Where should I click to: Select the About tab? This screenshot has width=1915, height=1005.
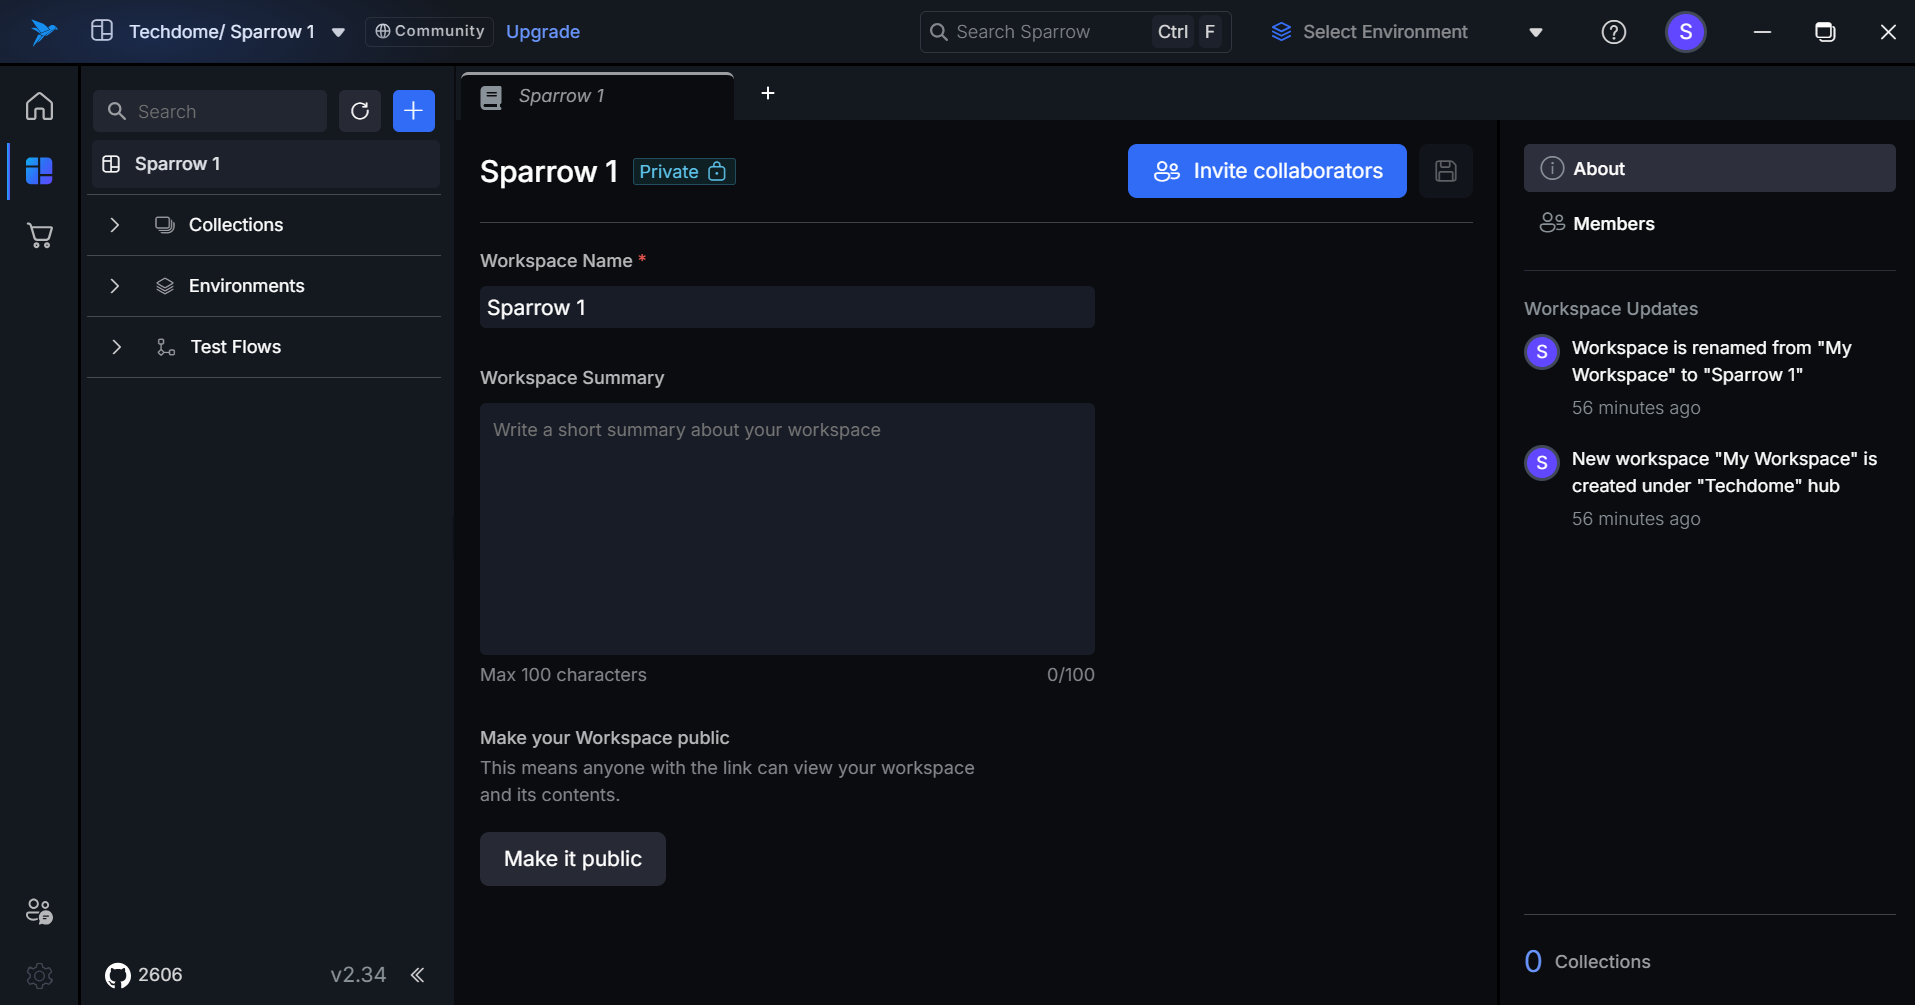pos(1708,169)
